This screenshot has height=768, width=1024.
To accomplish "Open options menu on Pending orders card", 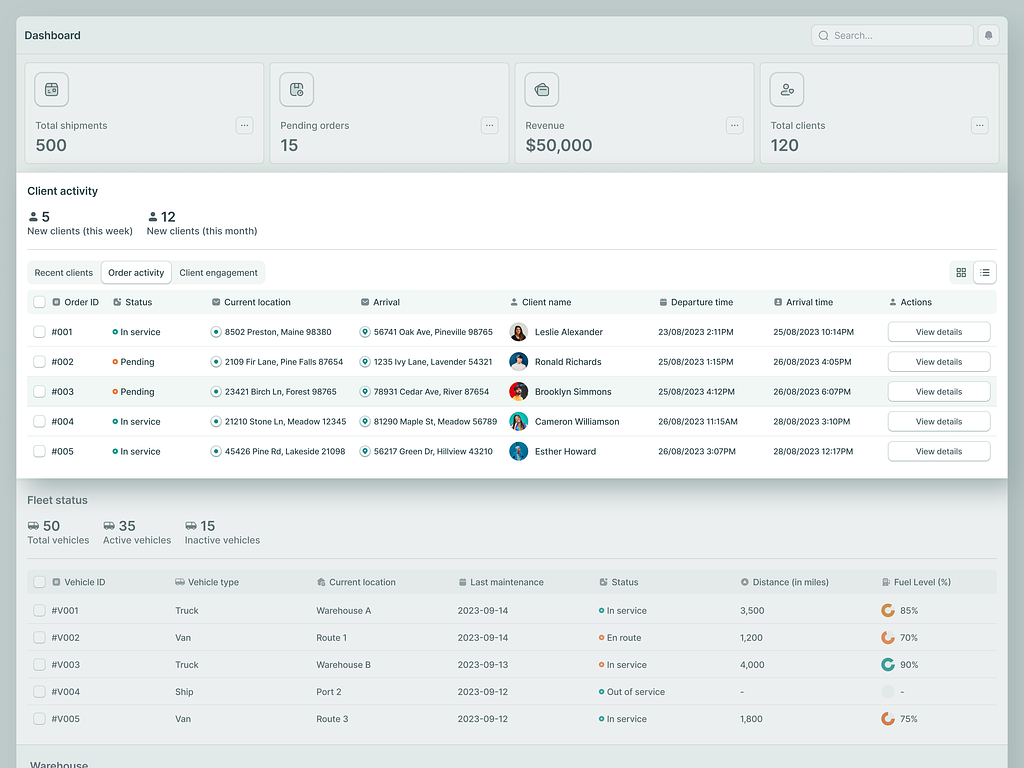I will tap(489, 125).
